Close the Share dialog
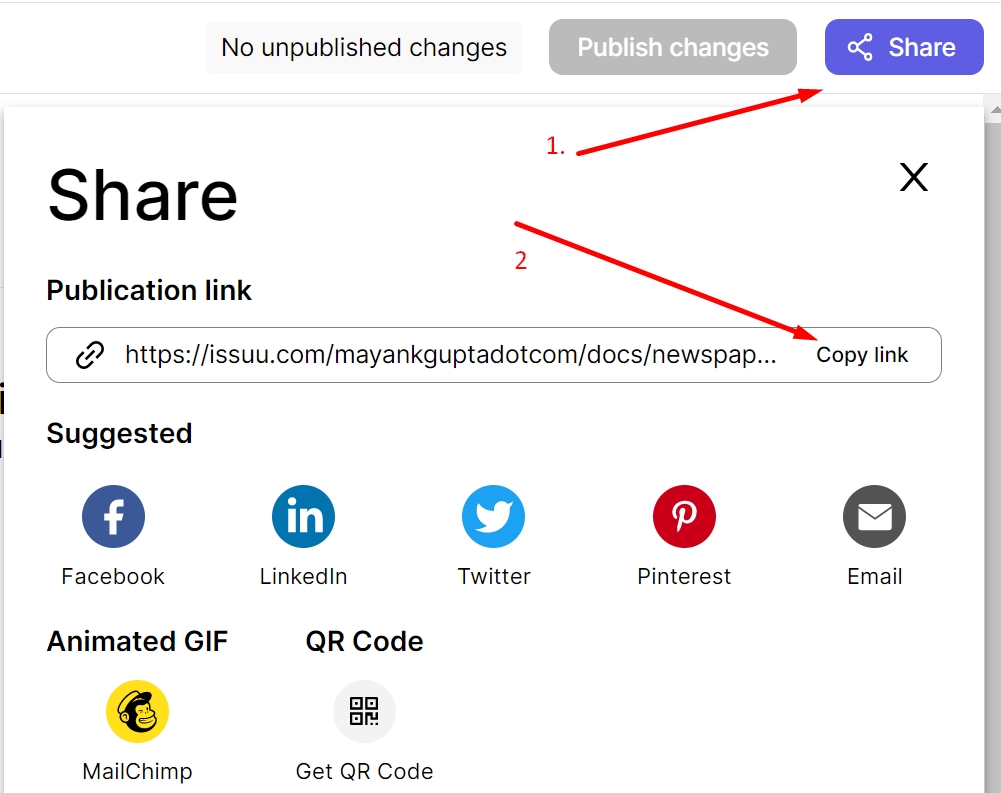1001x793 pixels. coord(913,176)
